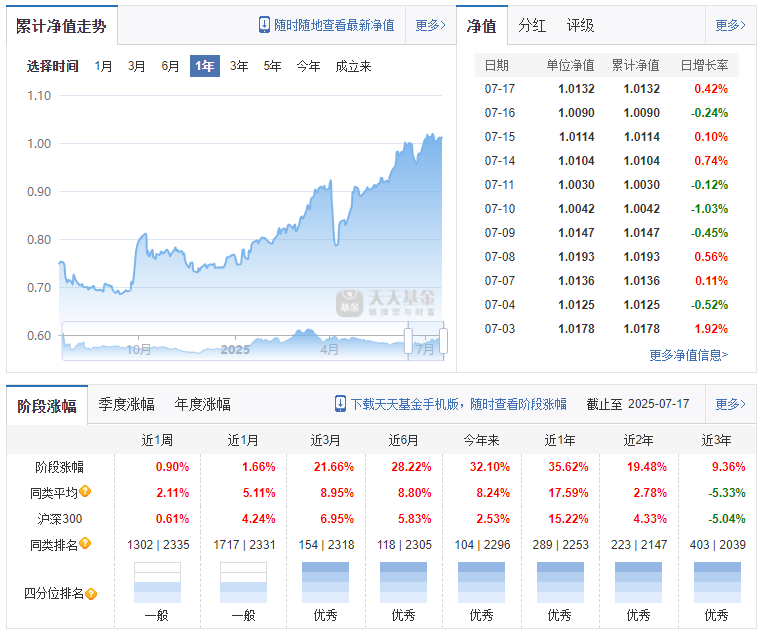This screenshot has width=762, height=634.
Task: Open the 随时随地查看最新净值 link
Action: click(334, 25)
